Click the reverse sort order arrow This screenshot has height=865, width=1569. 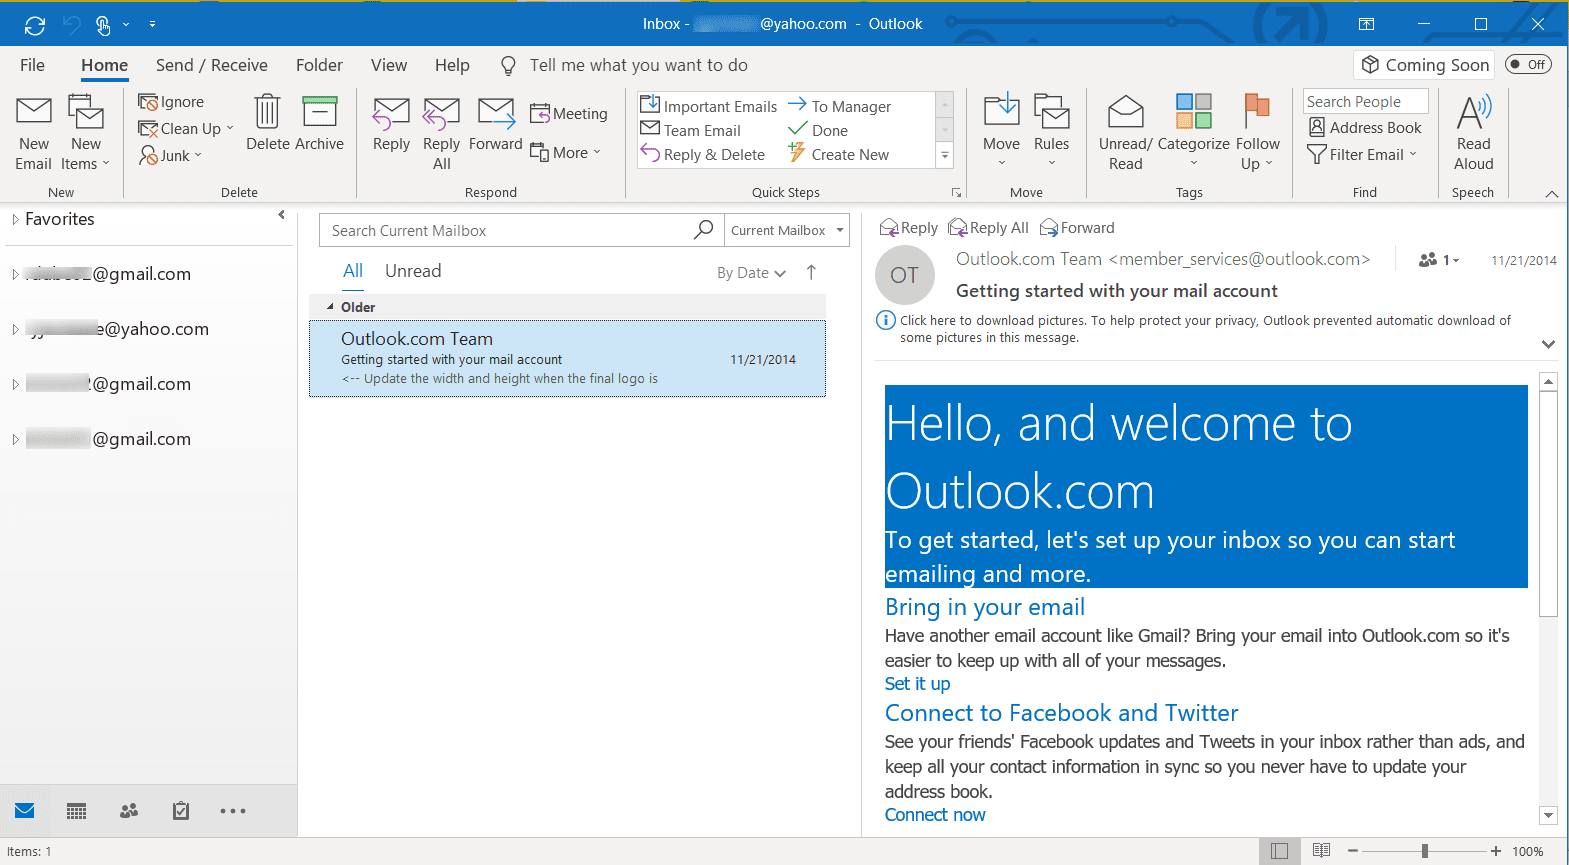[x=811, y=272]
